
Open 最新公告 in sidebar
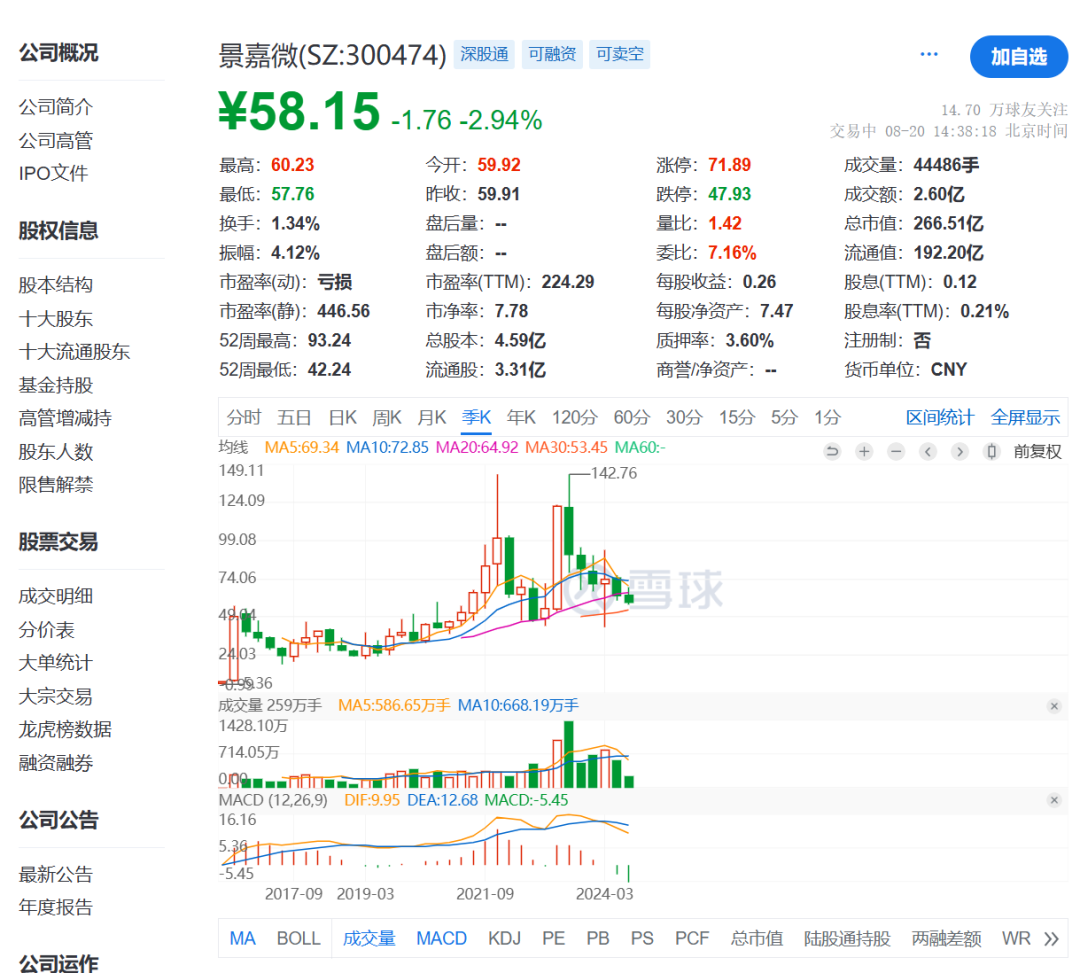(x=56, y=875)
